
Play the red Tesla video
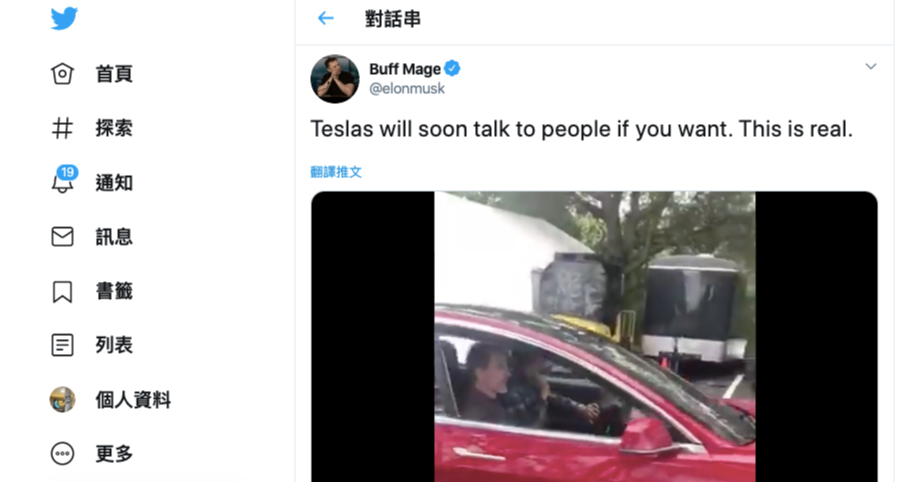(594, 336)
